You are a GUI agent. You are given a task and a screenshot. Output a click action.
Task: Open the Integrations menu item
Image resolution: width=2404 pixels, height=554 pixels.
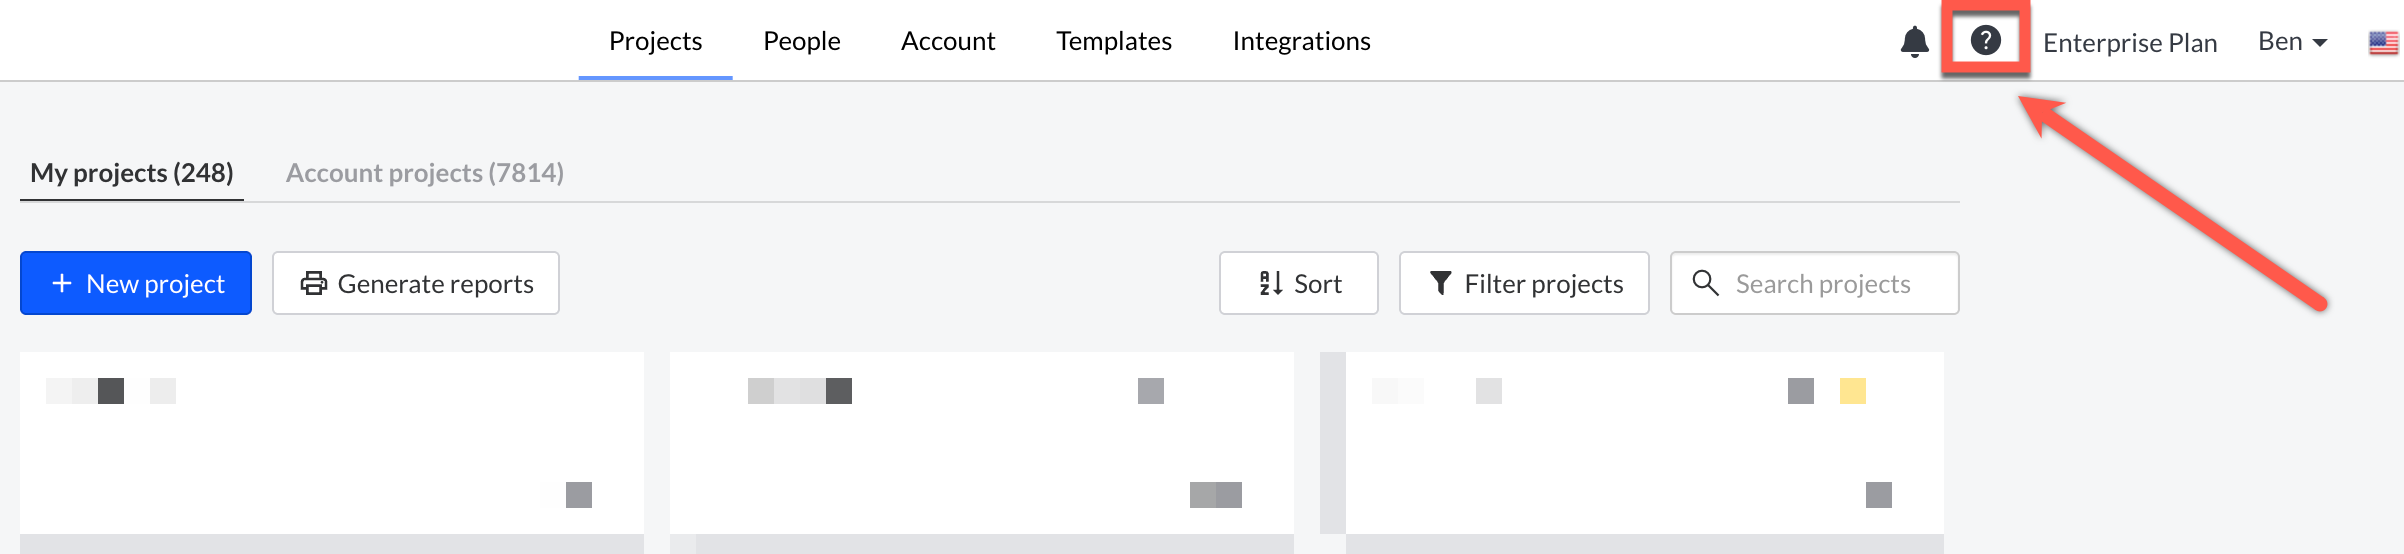click(x=1301, y=41)
